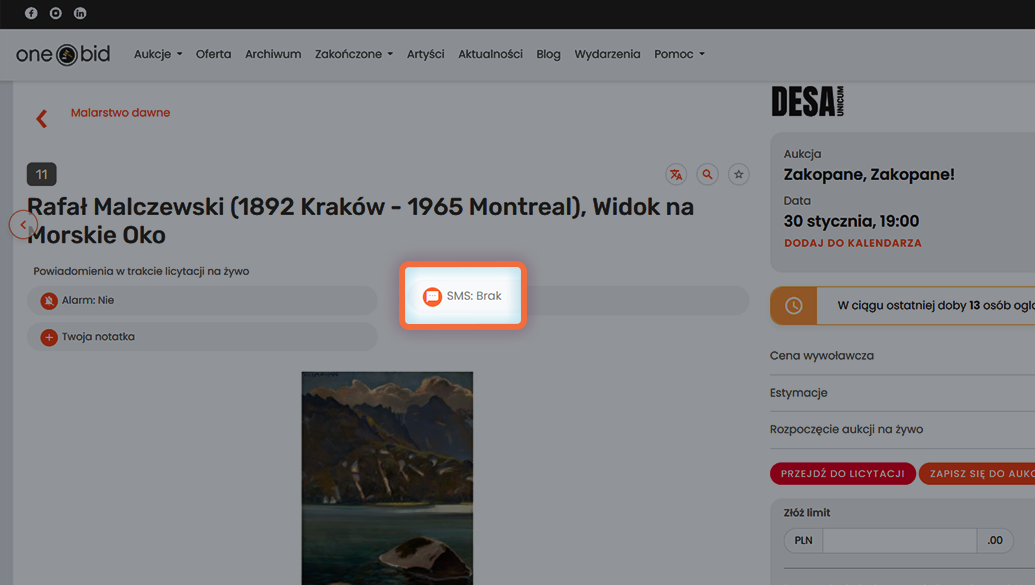Click the red back arrow beside Malarstwo dawne
1035x585 pixels.
tap(42, 119)
